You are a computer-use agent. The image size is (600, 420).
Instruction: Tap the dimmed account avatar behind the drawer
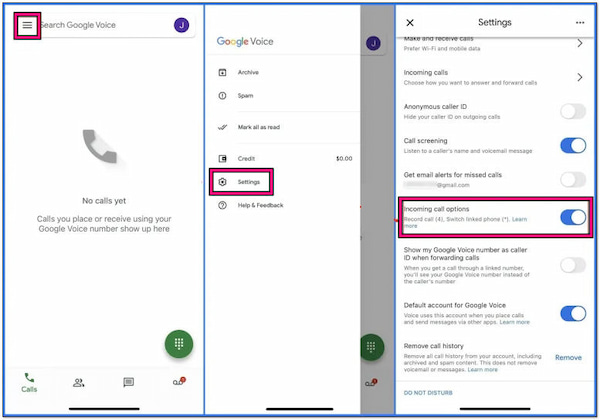373,43
